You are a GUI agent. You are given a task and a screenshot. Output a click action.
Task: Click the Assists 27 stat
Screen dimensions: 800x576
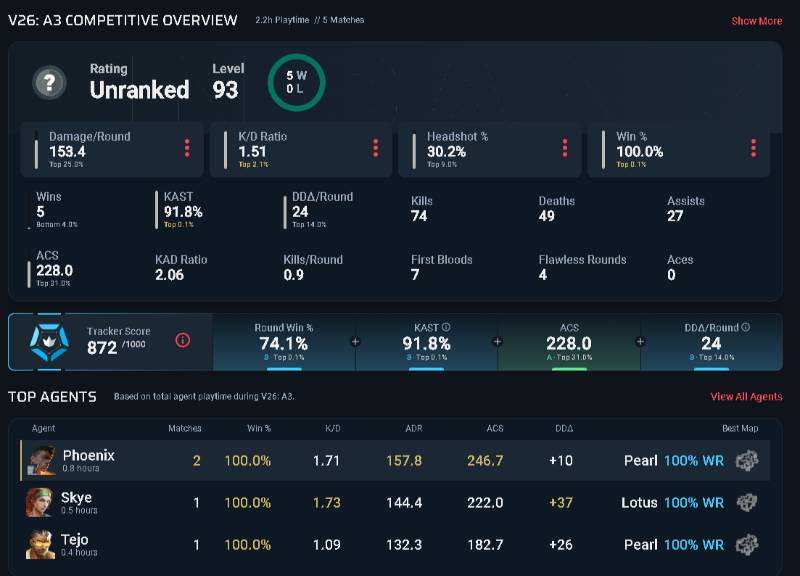pyautogui.click(x=686, y=209)
